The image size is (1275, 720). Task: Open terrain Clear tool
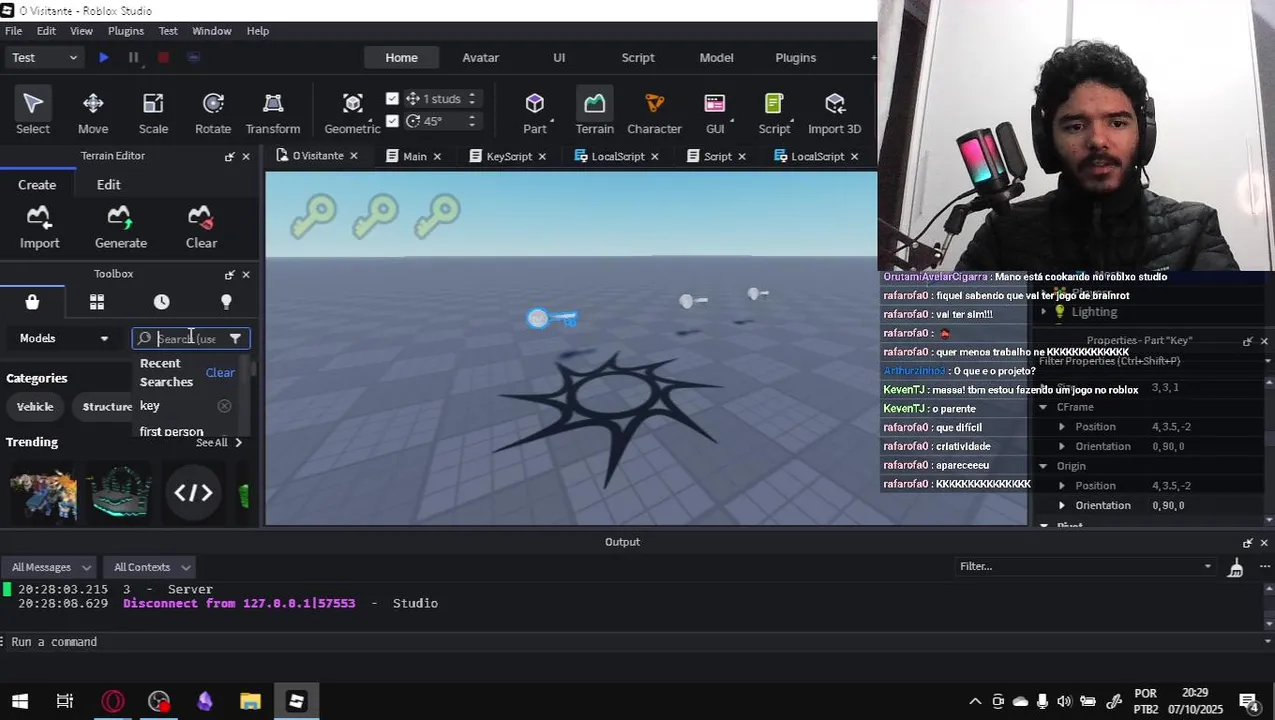coord(201,227)
